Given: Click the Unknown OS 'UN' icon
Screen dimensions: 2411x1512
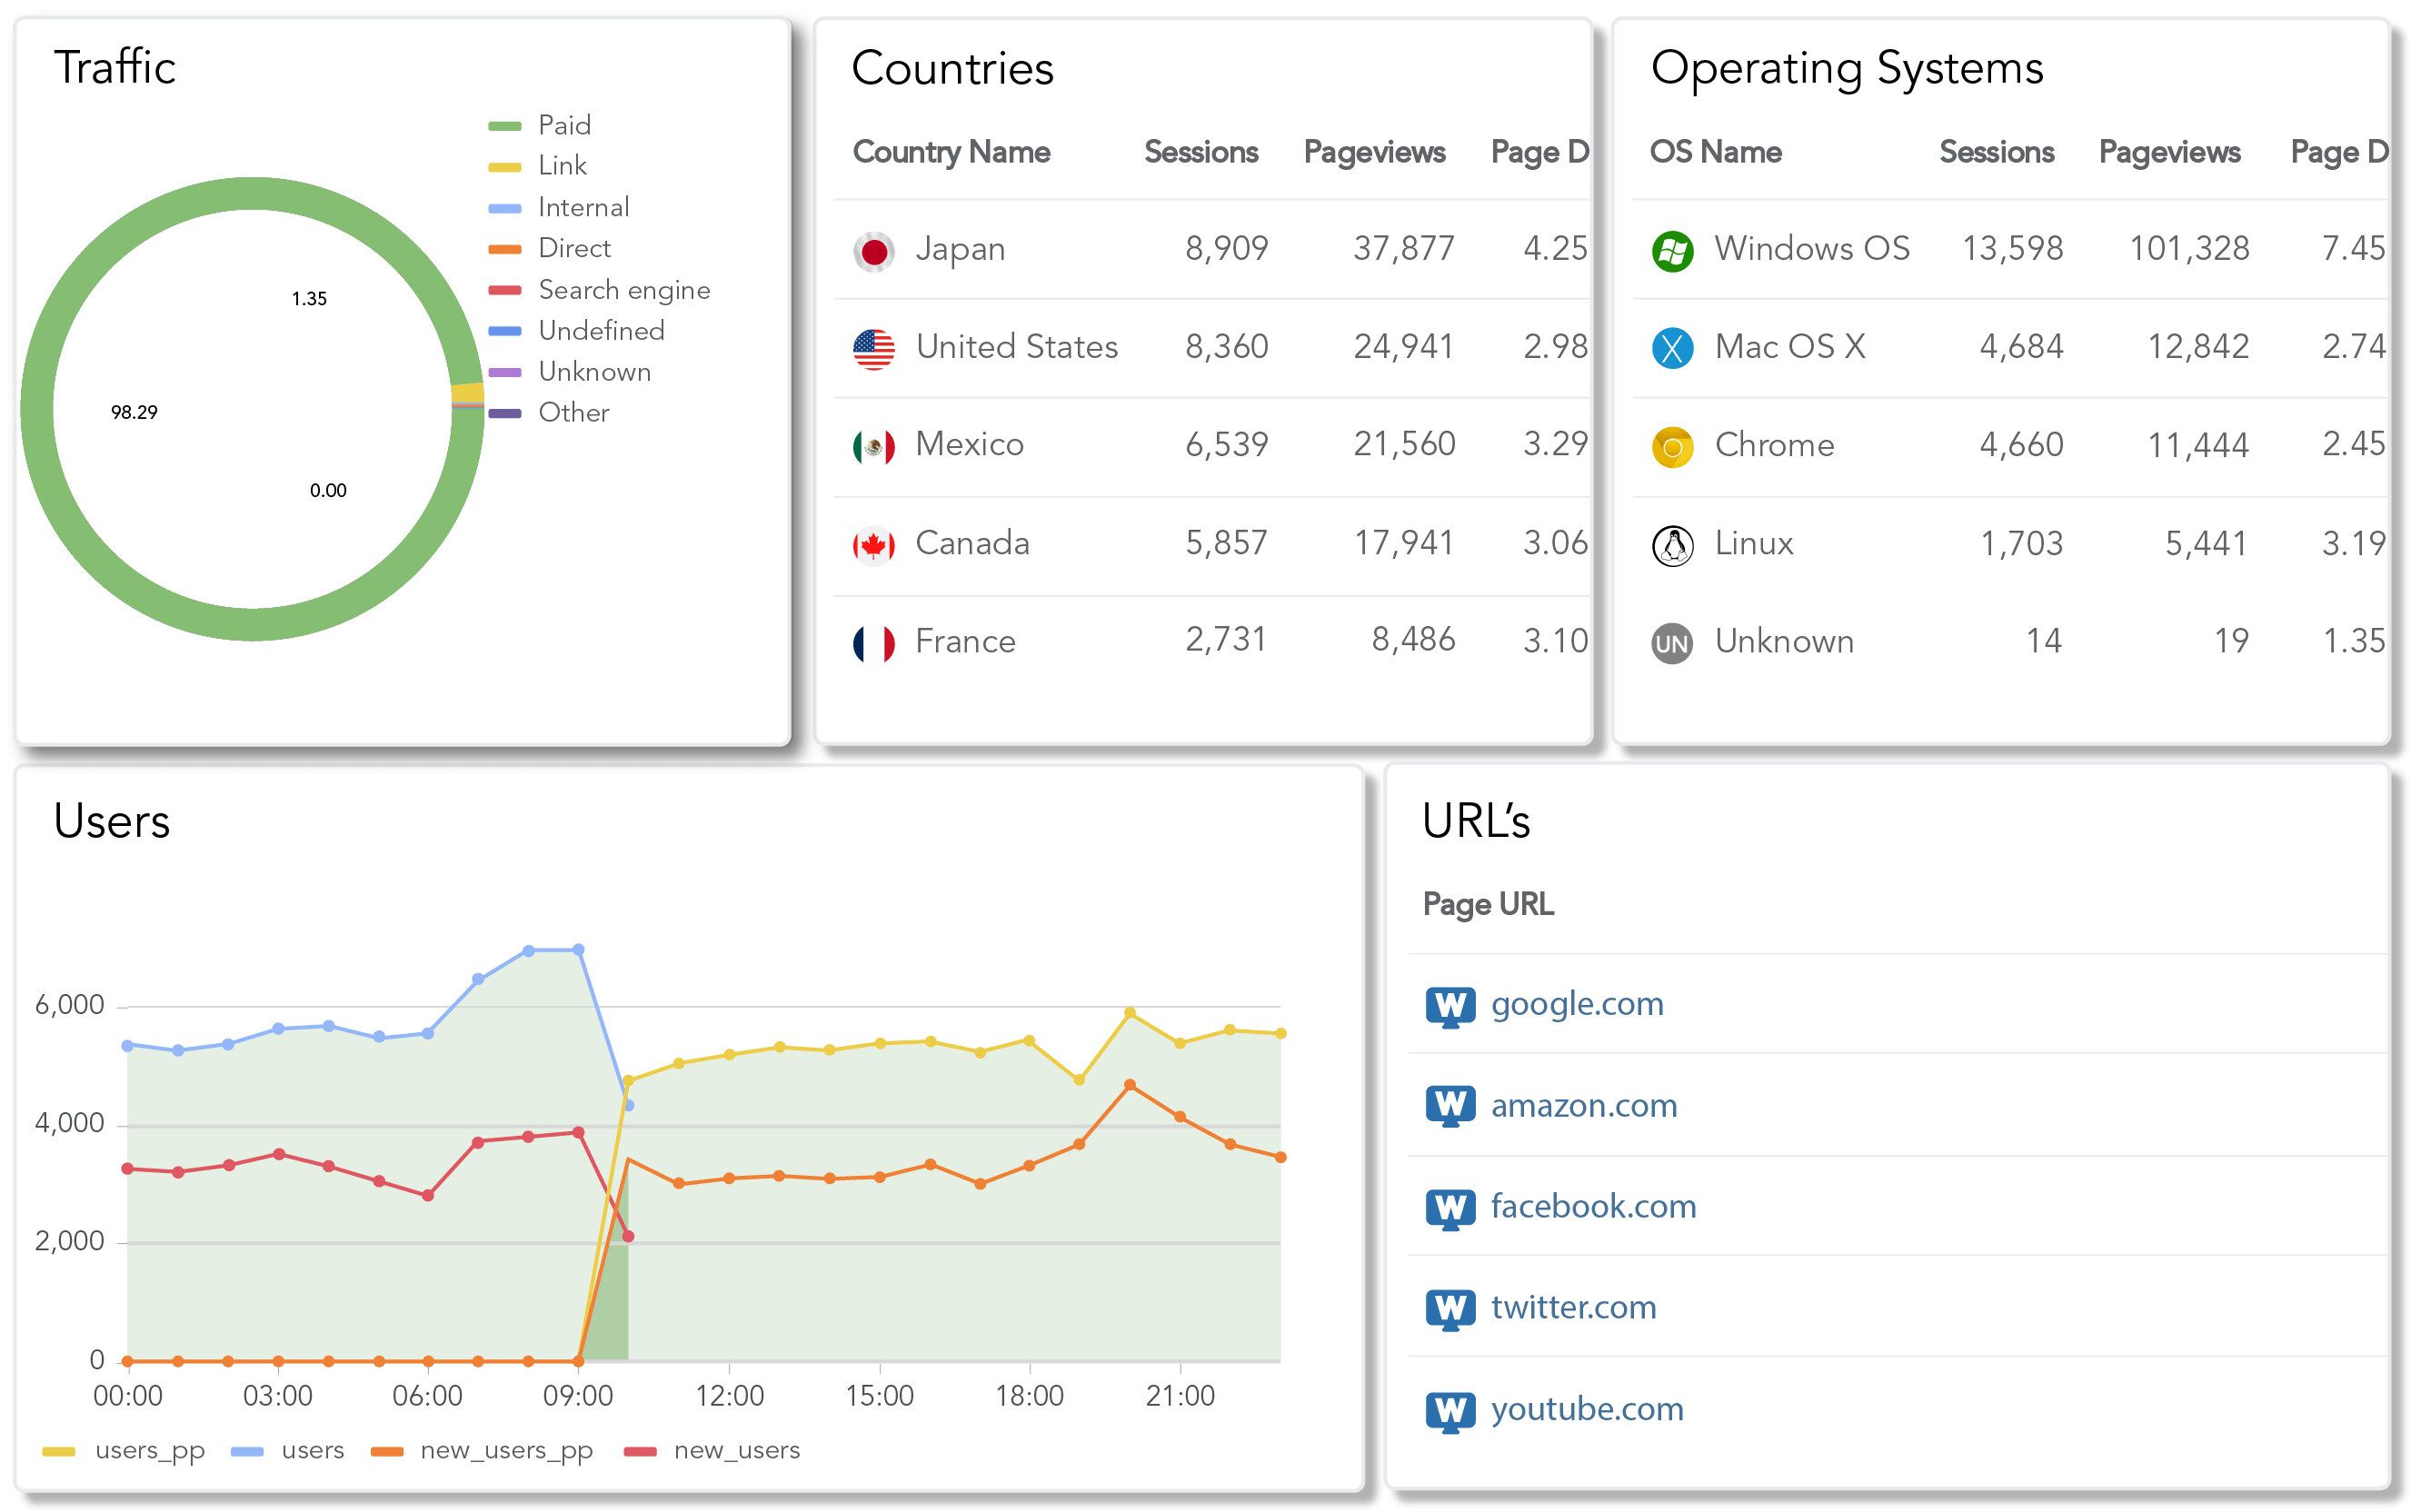Looking at the screenshot, I should click(1671, 643).
